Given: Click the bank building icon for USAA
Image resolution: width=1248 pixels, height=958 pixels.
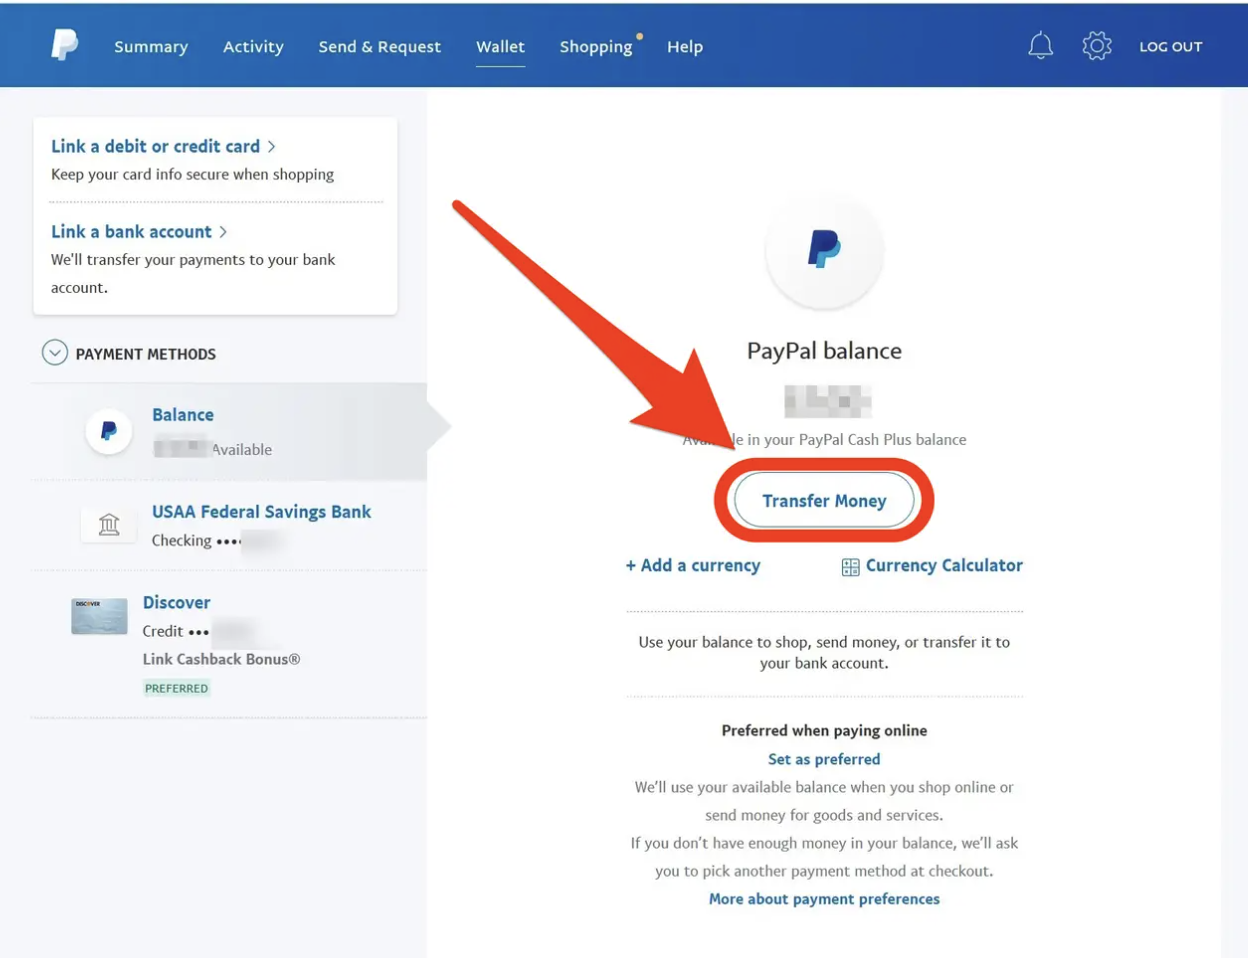Looking at the screenshot, I should (109, 524).
